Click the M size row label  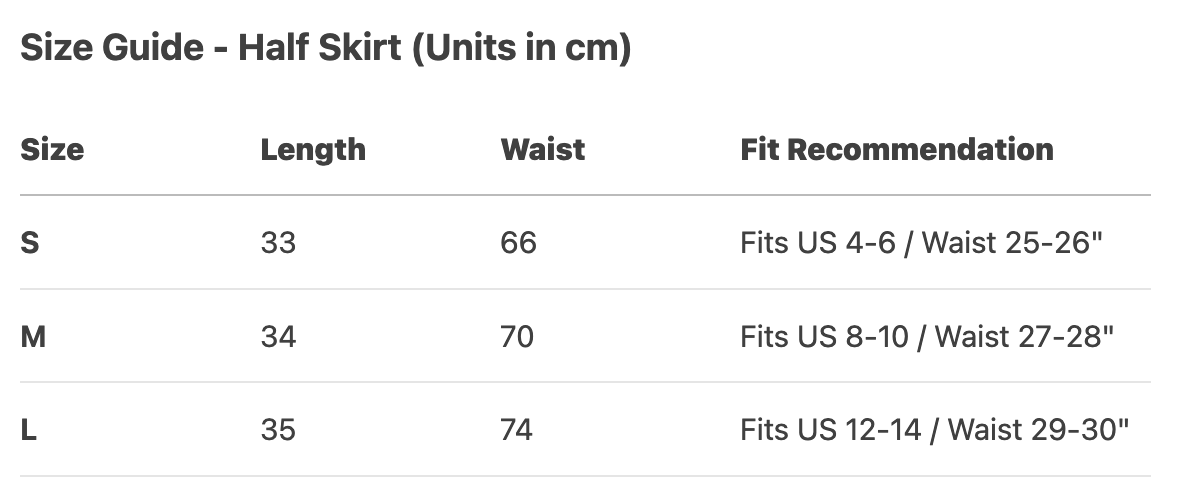coord(33,337)
